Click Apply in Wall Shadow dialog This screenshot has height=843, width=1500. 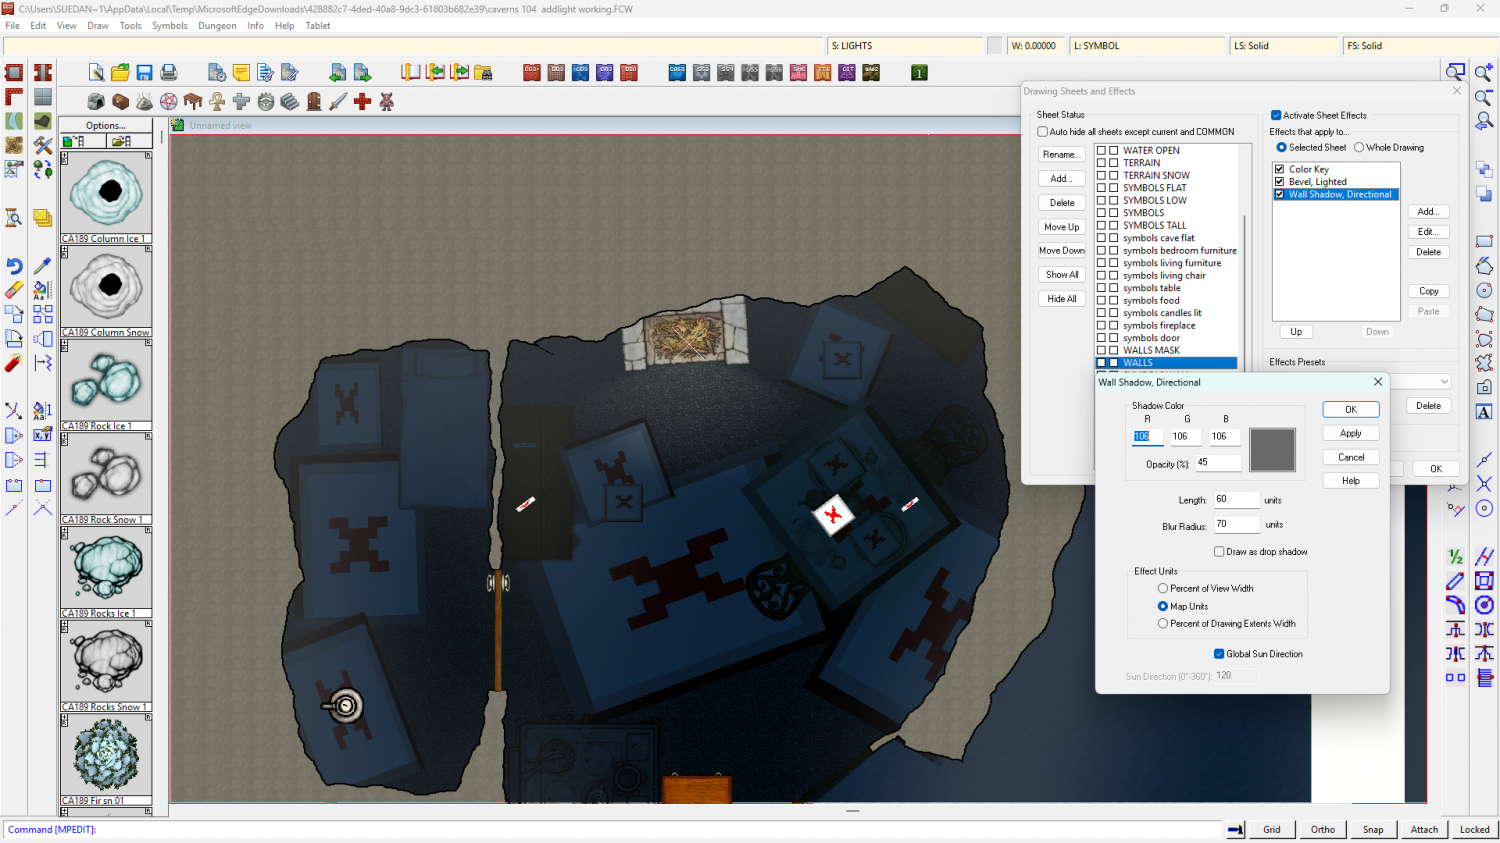[x=1350, y=433]
